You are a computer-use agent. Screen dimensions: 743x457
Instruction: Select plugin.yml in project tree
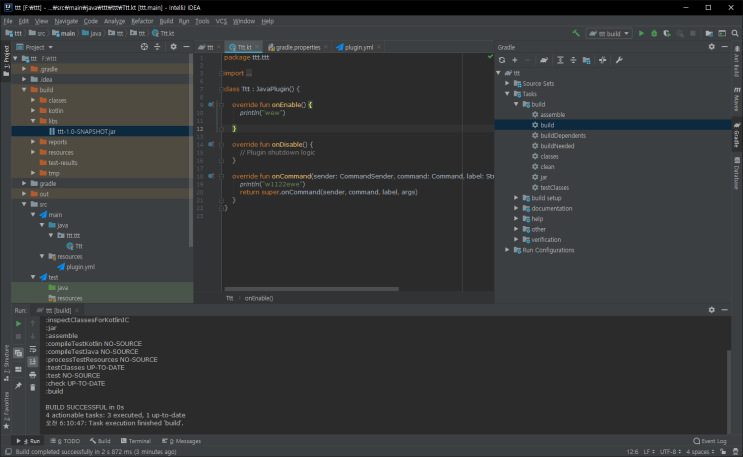click(x=80, y=267)
